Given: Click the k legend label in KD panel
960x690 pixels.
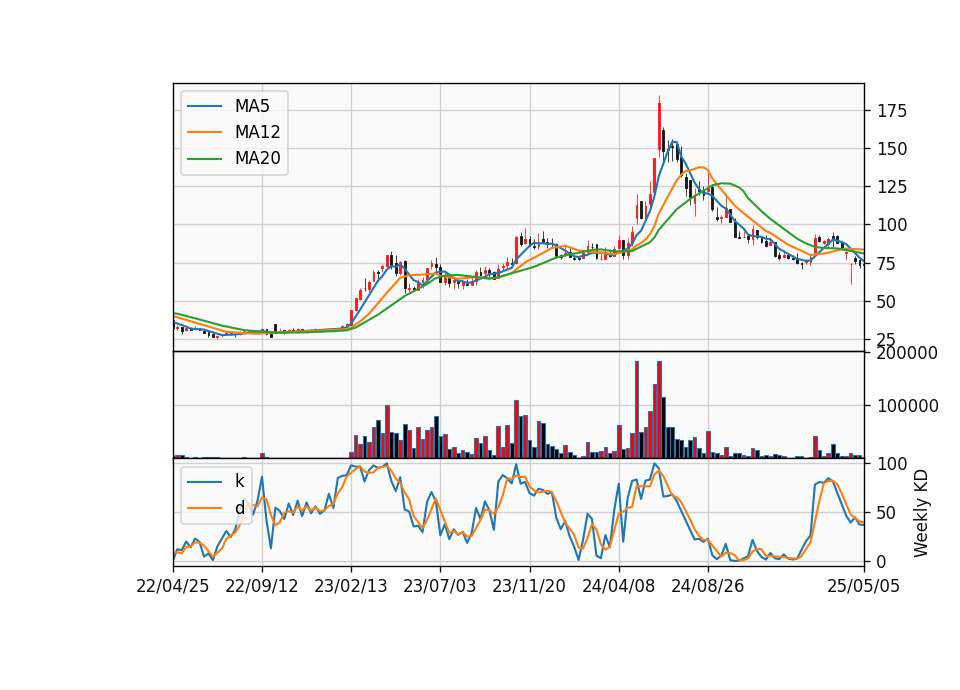Looking at the screenshot, I should click(x=239, y=481).
